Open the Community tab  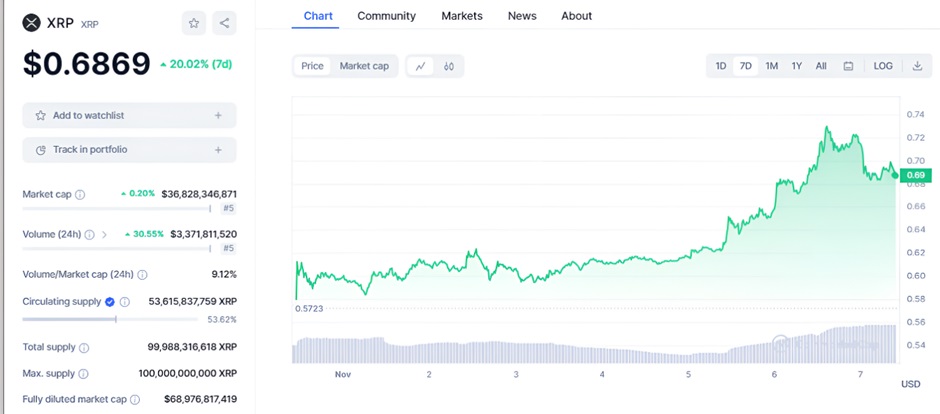tap(386, 16)
